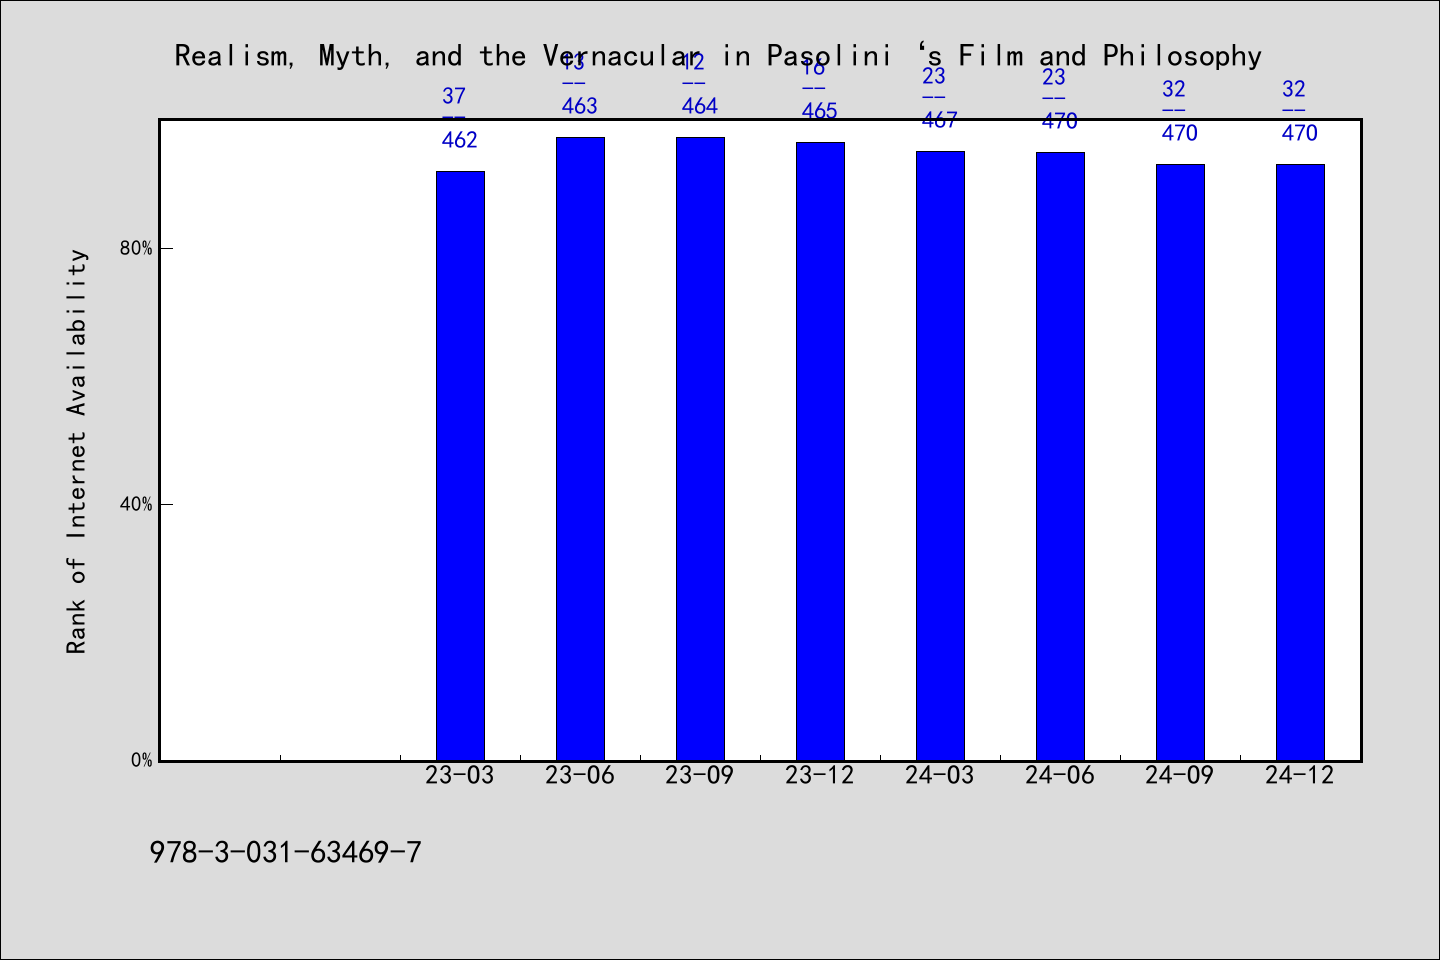1440x960 pixels.
Task: Click the x-axis label 24-03
Action: point(940,775)
